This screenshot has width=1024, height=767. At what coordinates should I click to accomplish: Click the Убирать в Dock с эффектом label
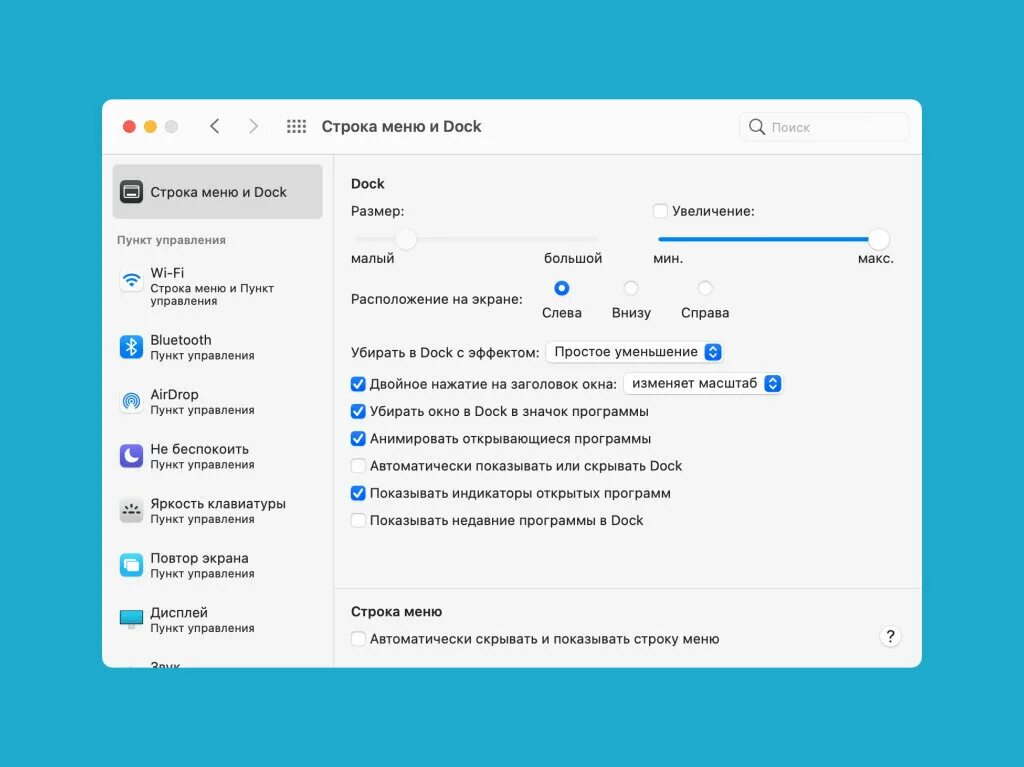[445, 353]
